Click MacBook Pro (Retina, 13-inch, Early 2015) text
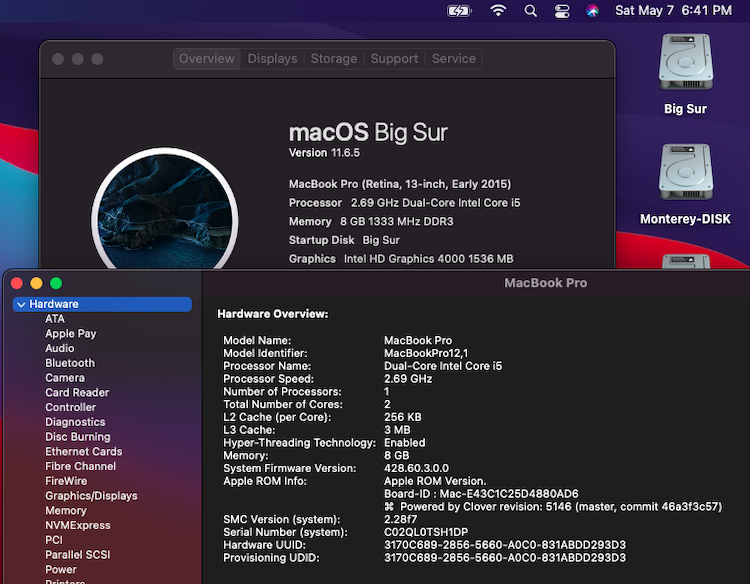Image resolution: width=750 pixels, height=584 pixels. (x=400, y=184)
